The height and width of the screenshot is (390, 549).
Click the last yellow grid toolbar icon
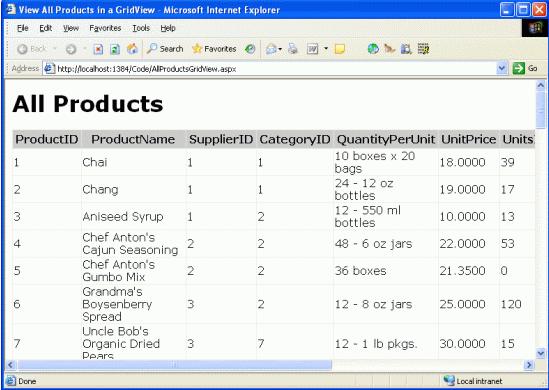(423, 49)
